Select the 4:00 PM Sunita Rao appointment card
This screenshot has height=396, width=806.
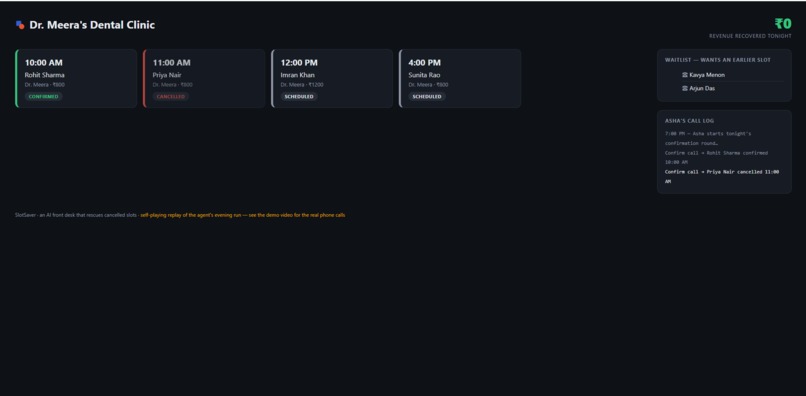pyautogui.click(x=460, y=78)
